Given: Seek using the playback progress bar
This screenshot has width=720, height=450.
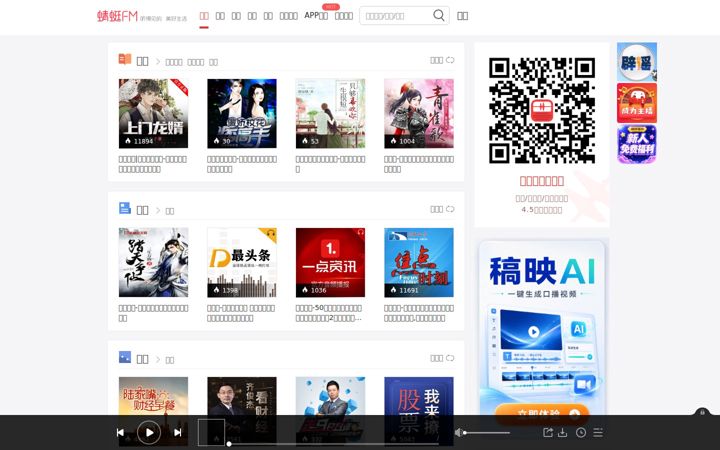Looking at the screenshot, I should [335, 444].
